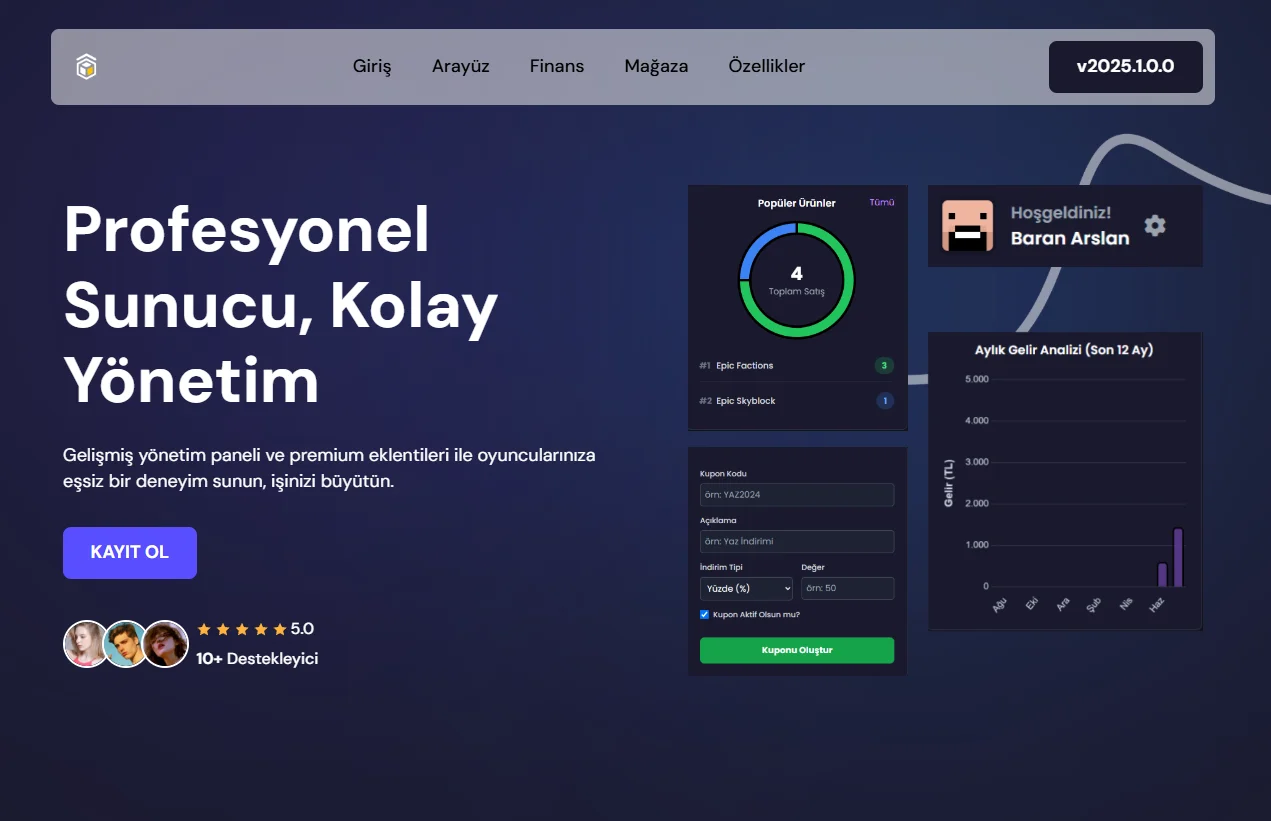
Task: Click the cube logo in the navbar
Action: 87,67
